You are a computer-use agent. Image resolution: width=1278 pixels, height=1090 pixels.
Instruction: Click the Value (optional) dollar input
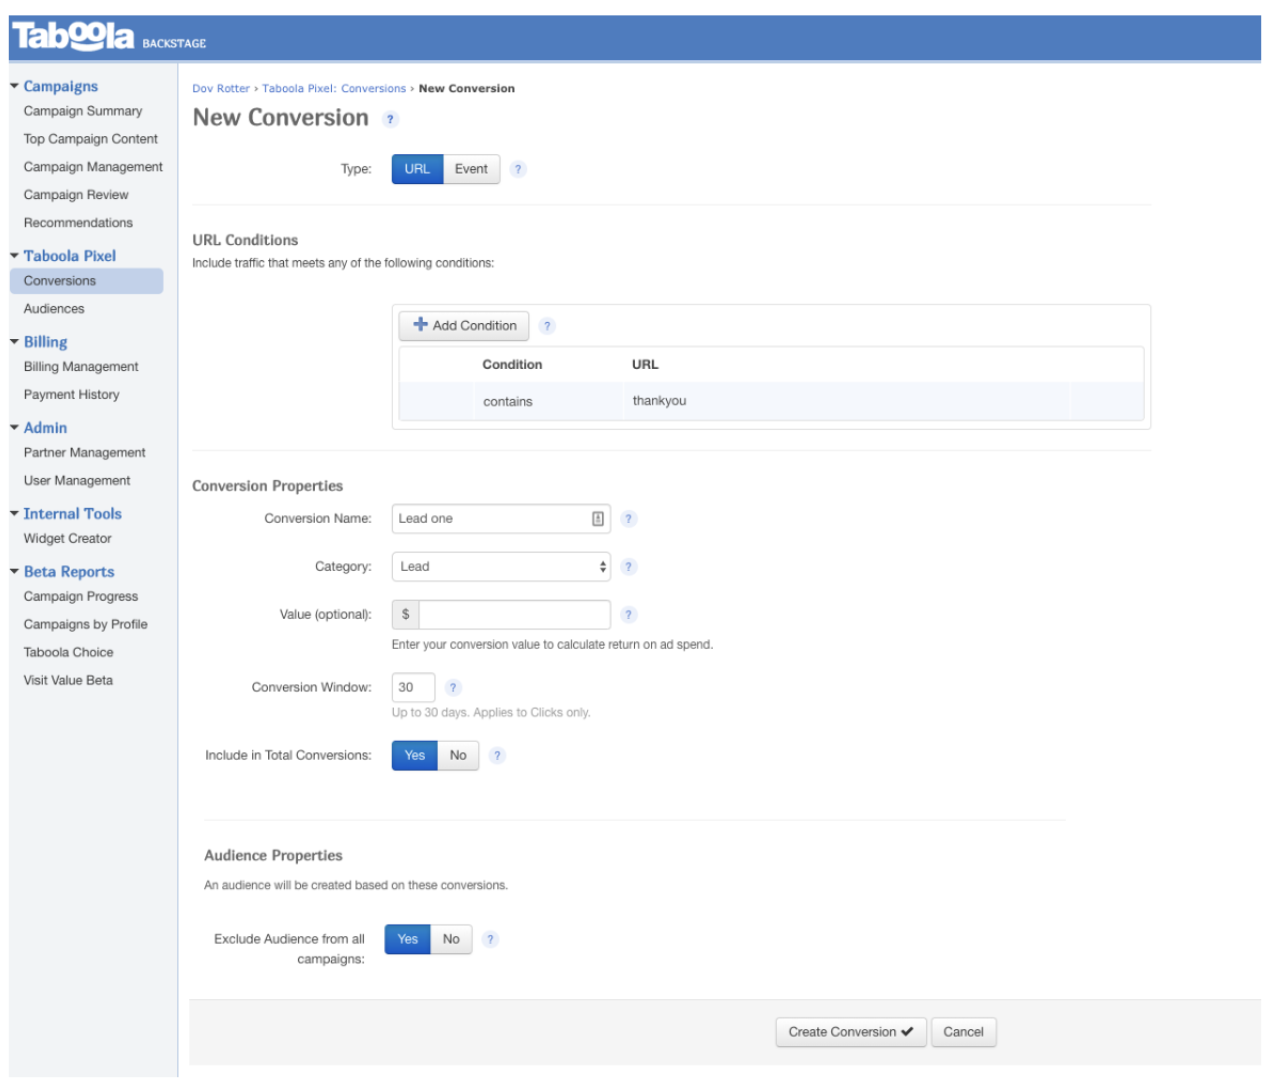[514, 615]
